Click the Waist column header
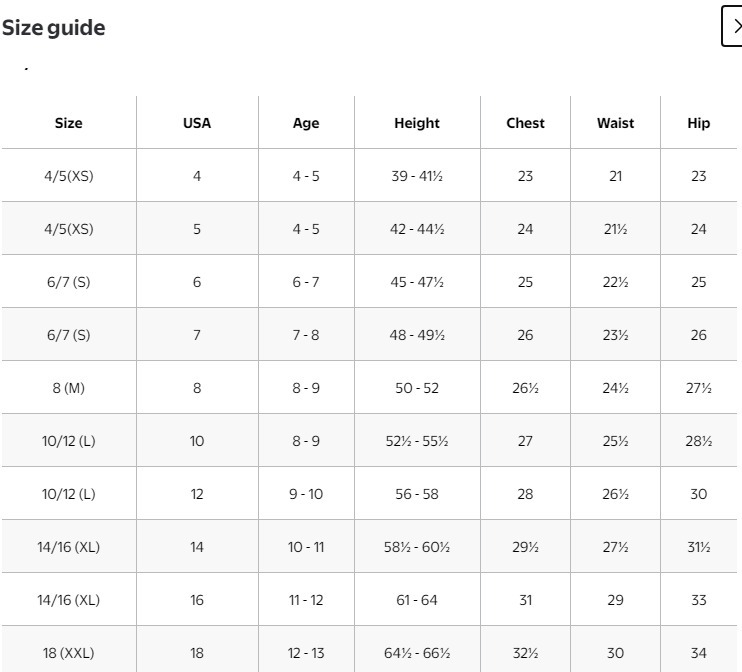The width and height of the screenshot is (742, 672). coord(615,123)
